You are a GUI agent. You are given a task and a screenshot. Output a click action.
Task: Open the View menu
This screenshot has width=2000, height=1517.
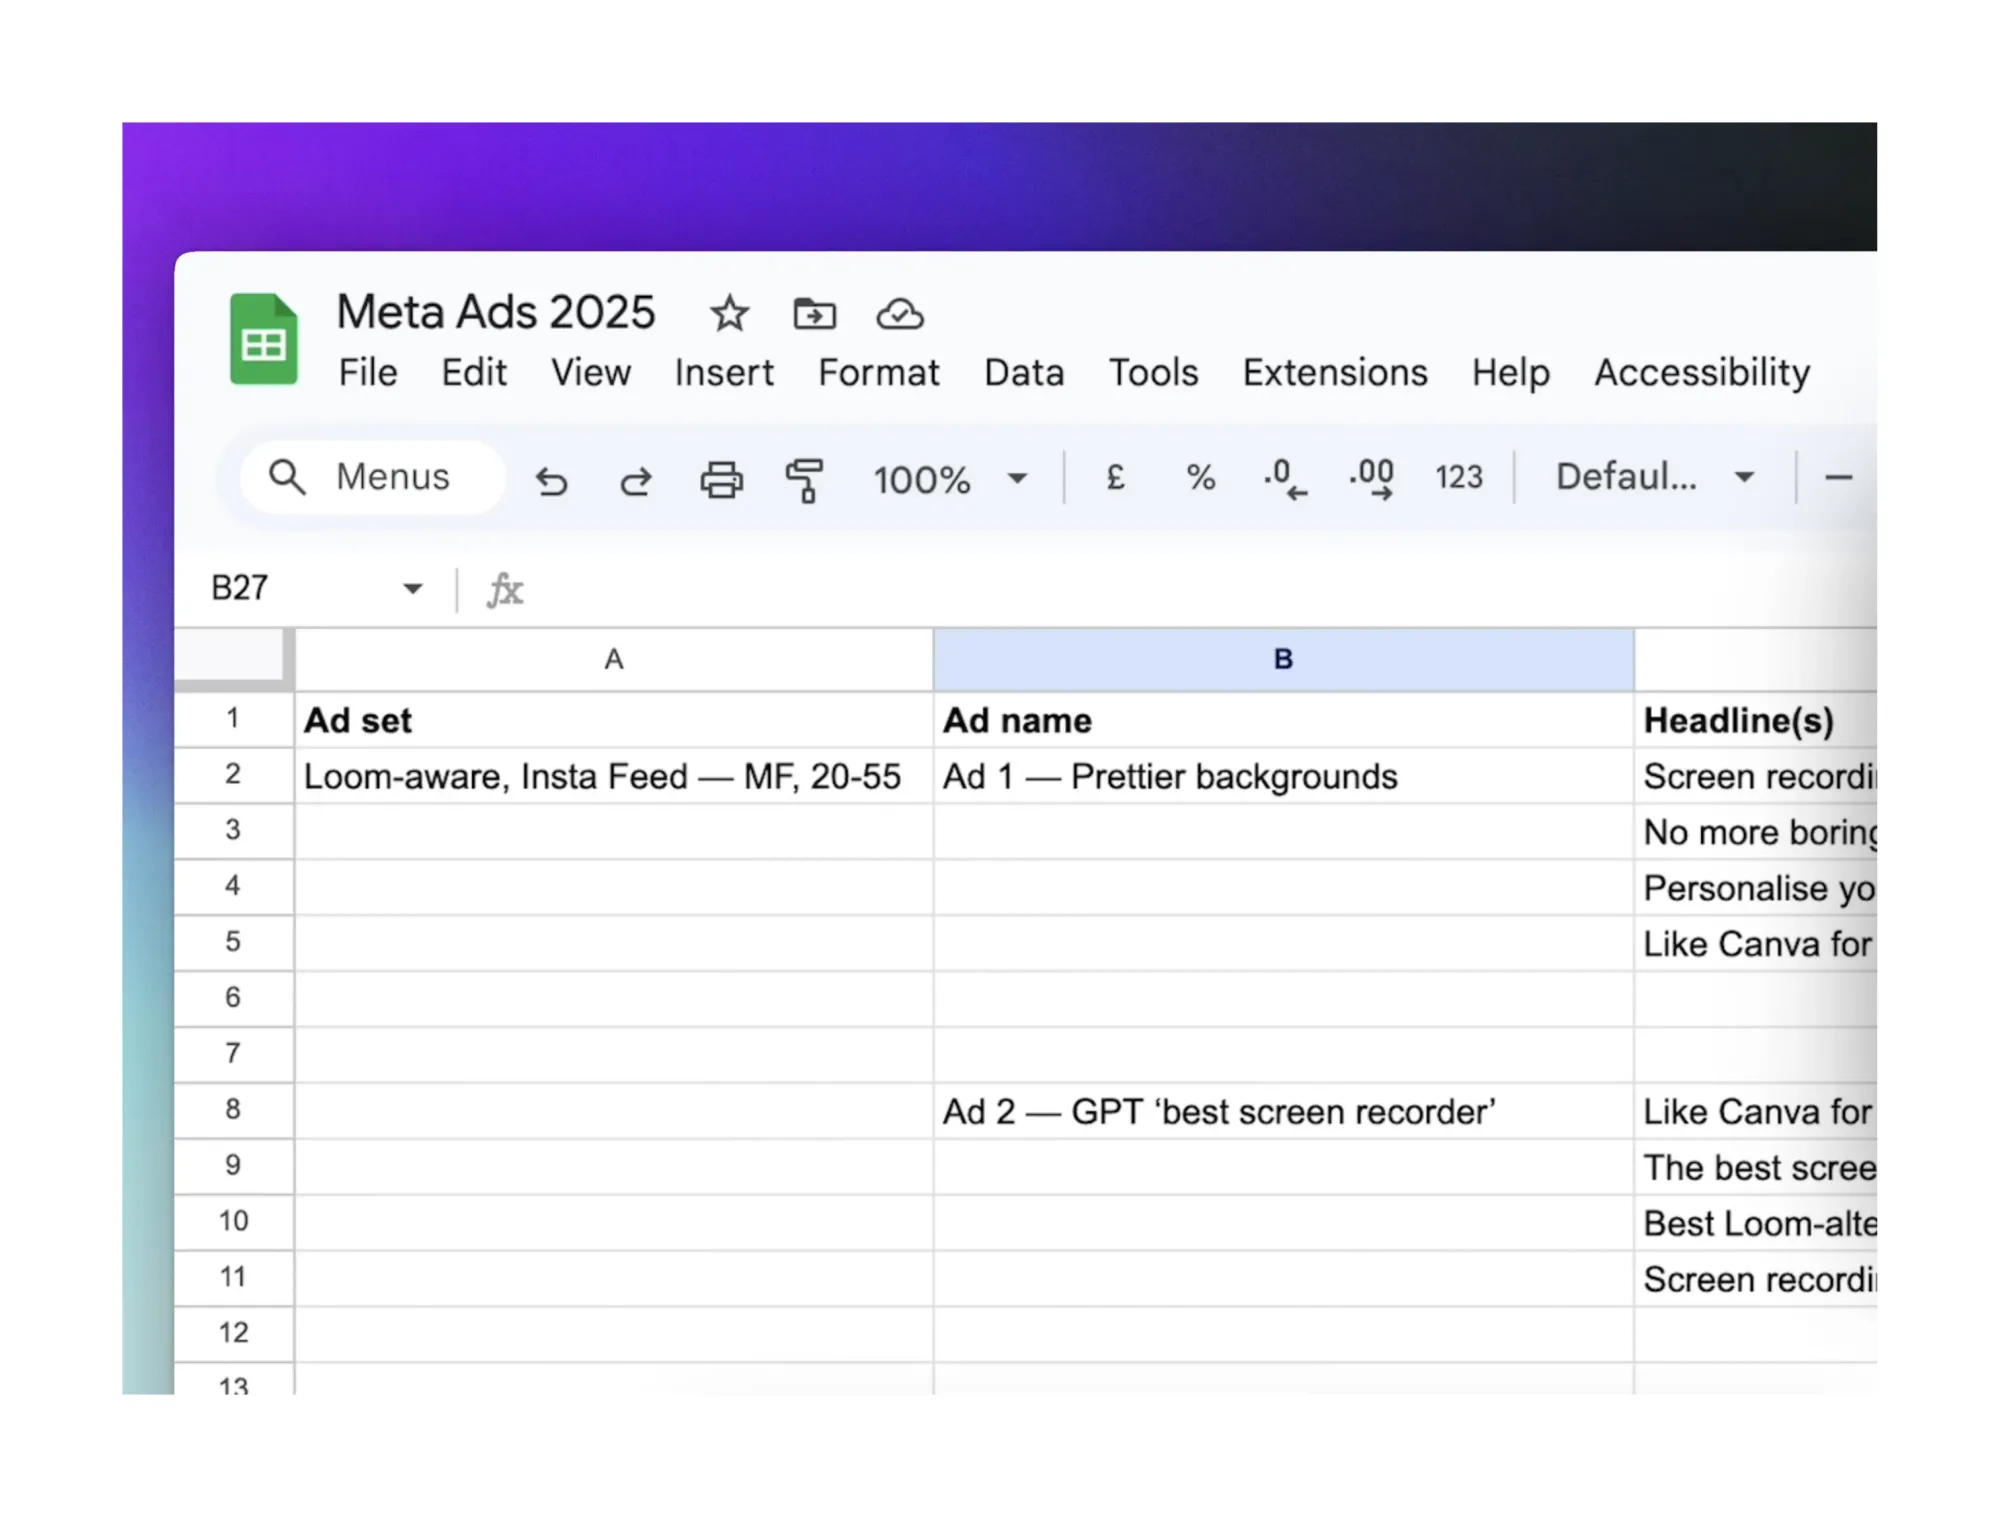click(591, 373)
